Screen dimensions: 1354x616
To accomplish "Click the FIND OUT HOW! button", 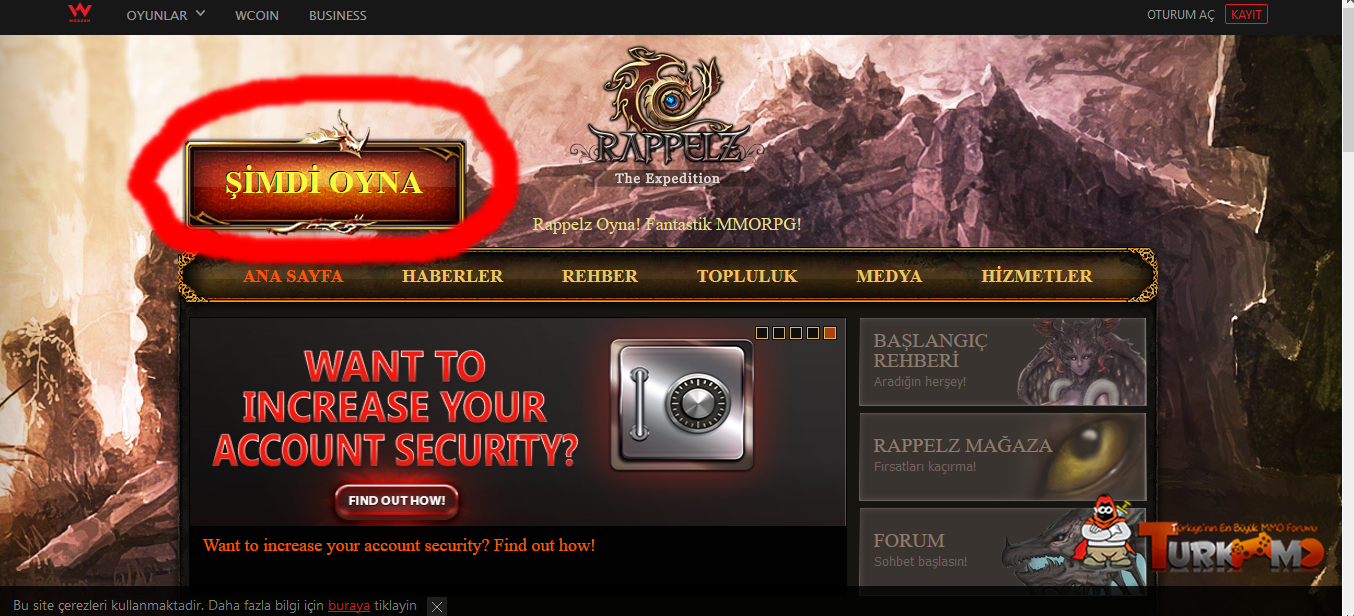I will tap(397, 501).
